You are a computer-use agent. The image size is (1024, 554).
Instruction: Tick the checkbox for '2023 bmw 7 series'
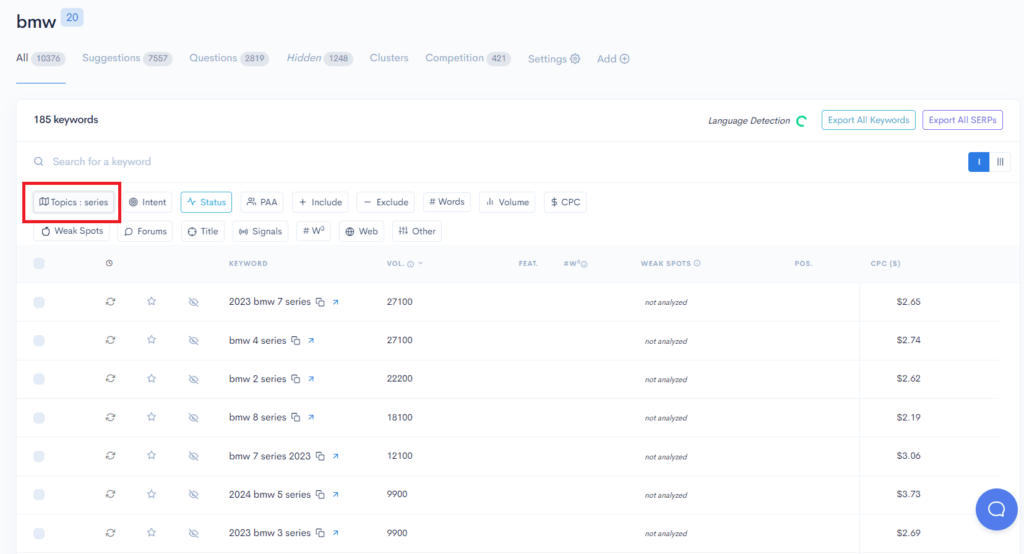pyautogui.click(x=39, y=302)
